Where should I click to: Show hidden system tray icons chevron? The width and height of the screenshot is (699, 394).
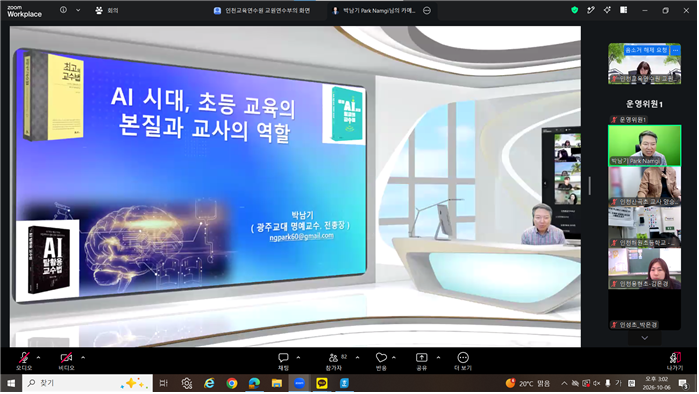tap(564, 383)
